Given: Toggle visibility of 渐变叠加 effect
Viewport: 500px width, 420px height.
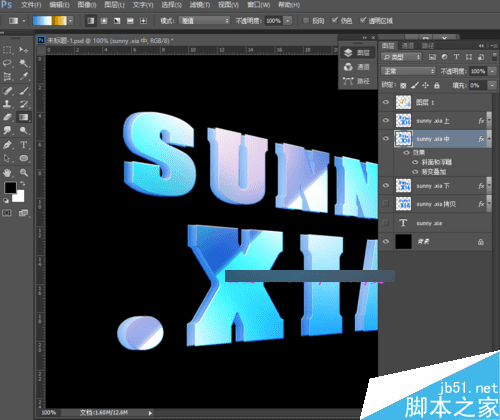Looking at the screenshot, I should [x=415, y=172].
